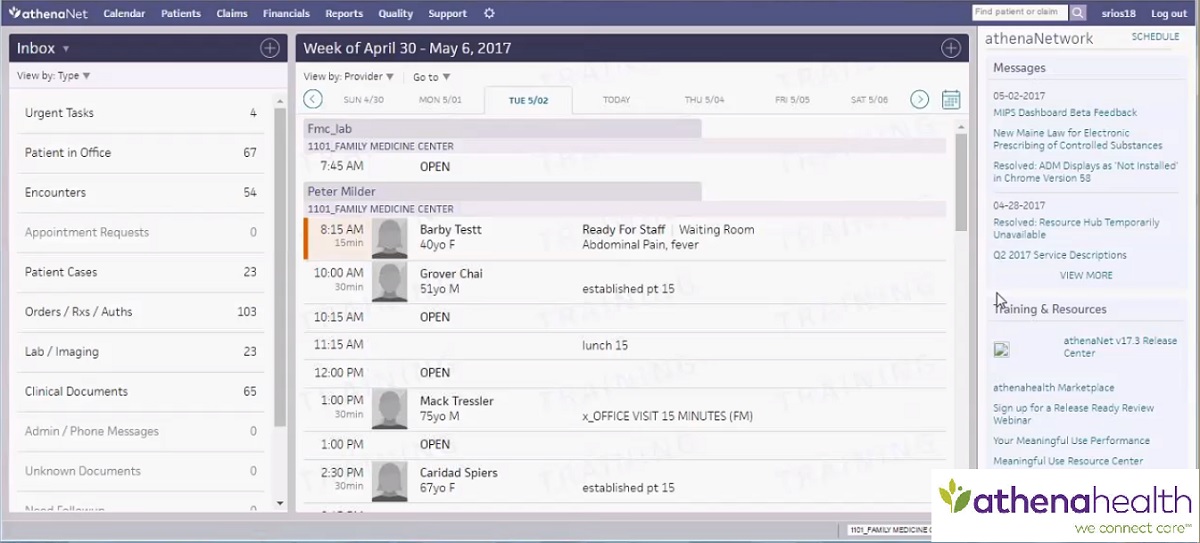Open the settings gear in top menu
Viewport: 1200px width, 543px height.
coord(489,13)
